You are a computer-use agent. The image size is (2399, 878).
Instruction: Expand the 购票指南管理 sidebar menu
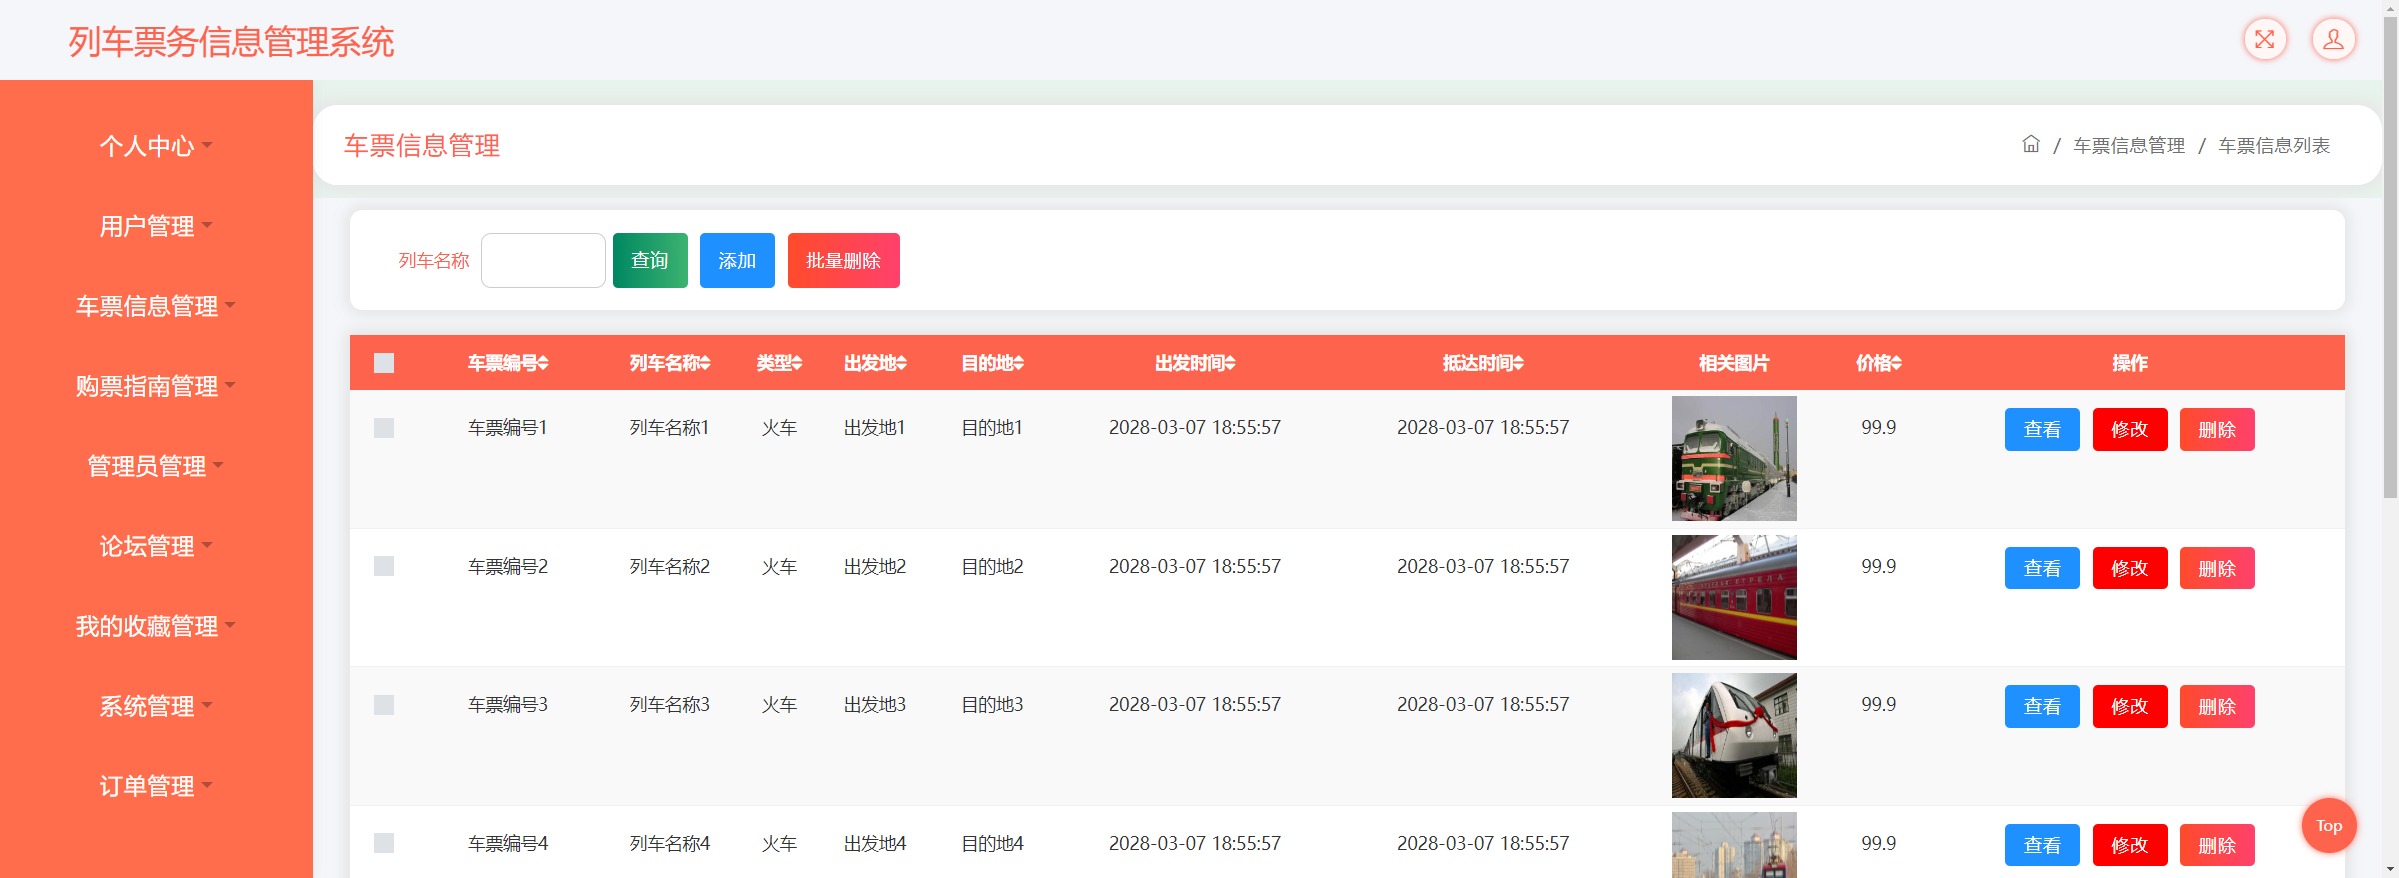[x=156, y=386]
